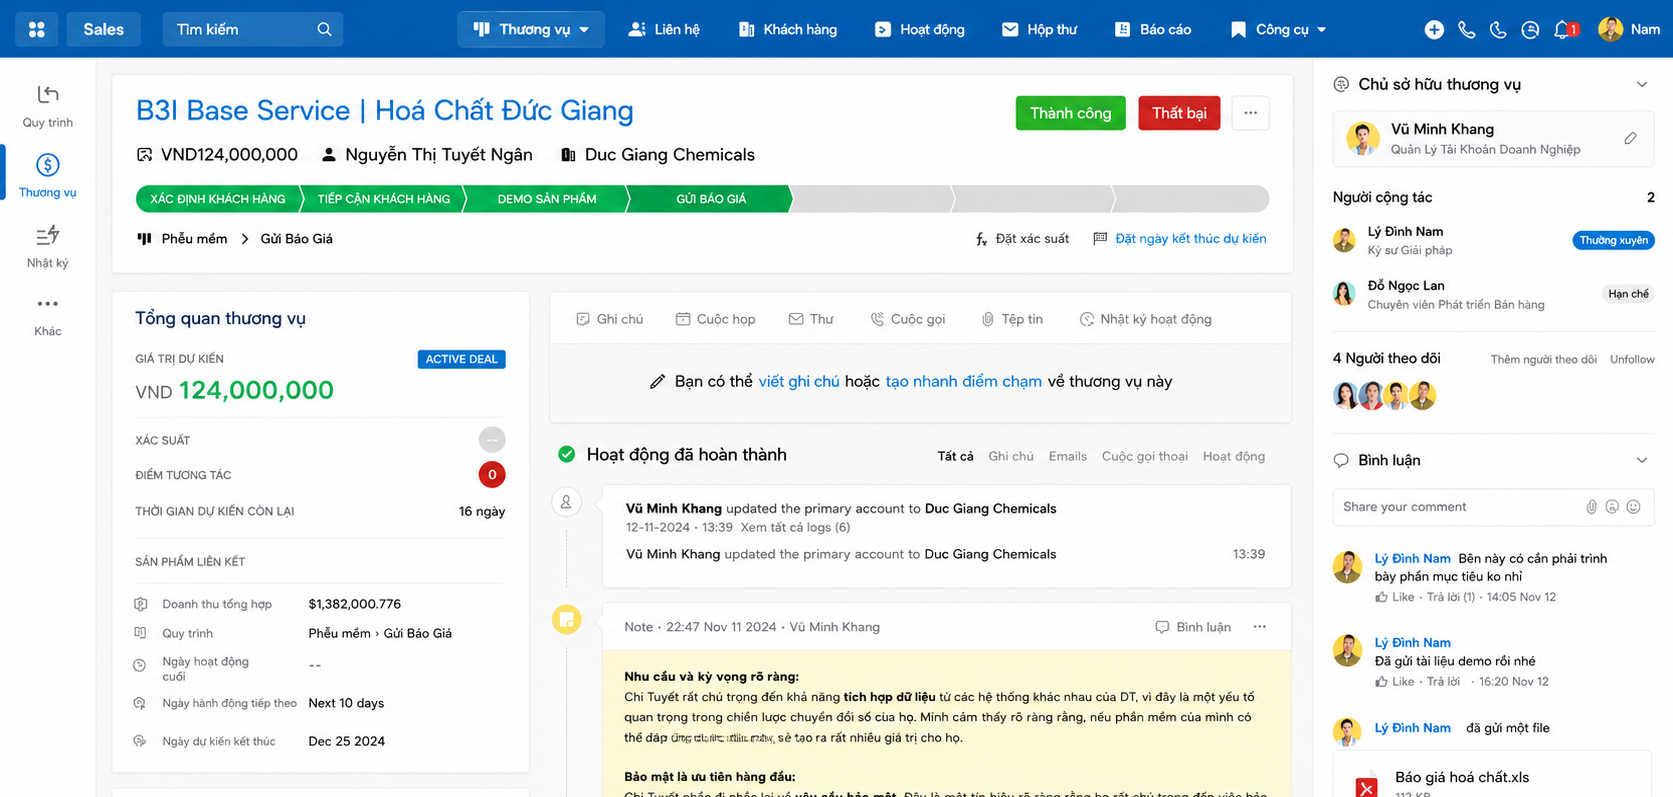Open the Khách hàng menu

(x=788, y=29)
